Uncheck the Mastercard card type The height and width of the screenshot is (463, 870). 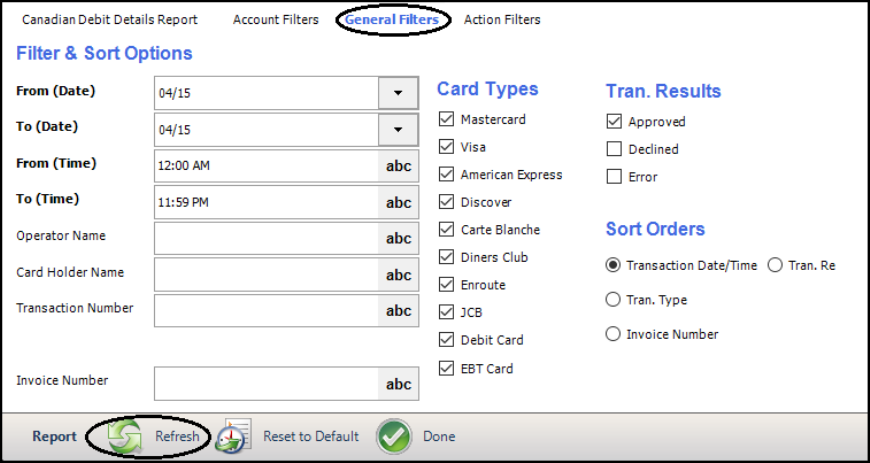coord(446,119)
